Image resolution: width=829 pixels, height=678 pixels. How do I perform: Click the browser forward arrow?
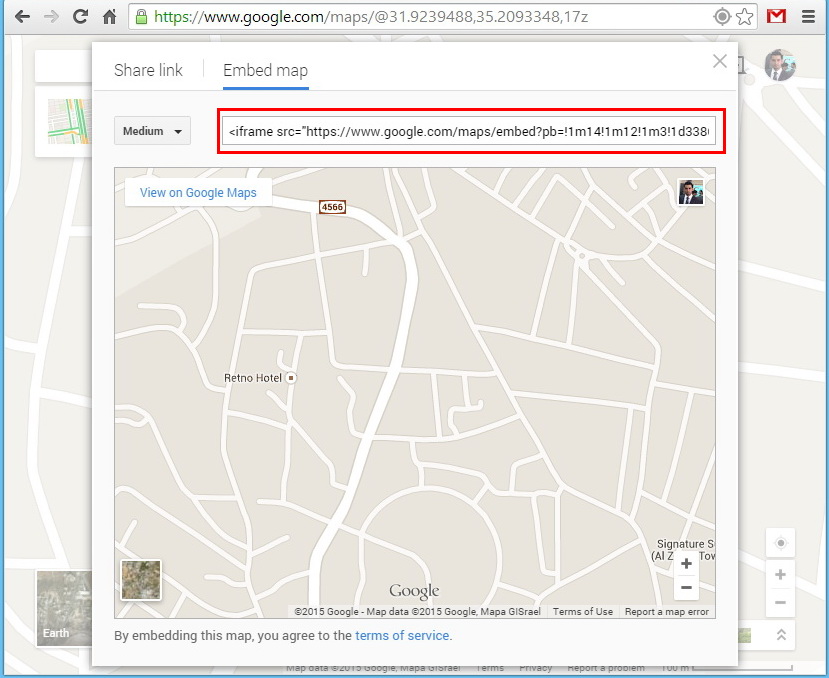click(x=51, y=17)
